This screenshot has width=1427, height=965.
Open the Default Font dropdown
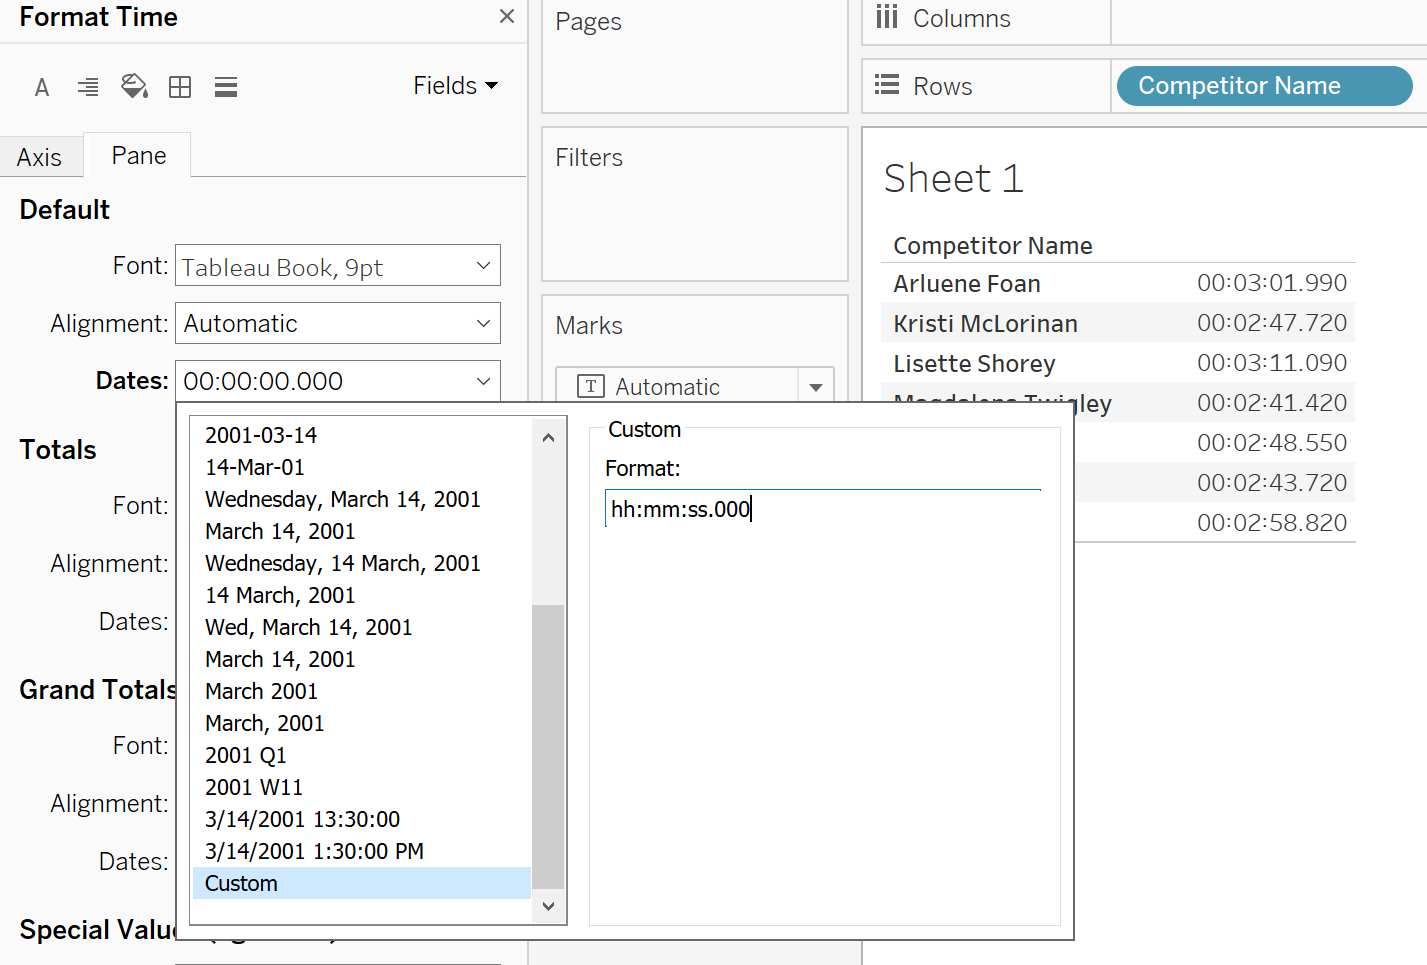tap(338, 266)
